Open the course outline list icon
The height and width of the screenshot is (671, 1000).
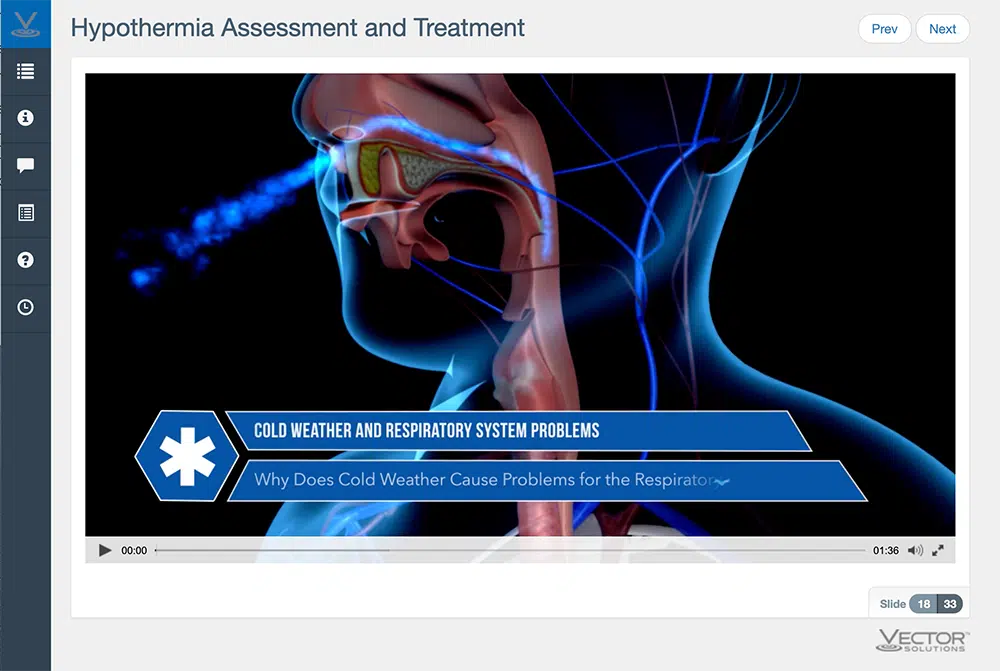coord(25,71)
